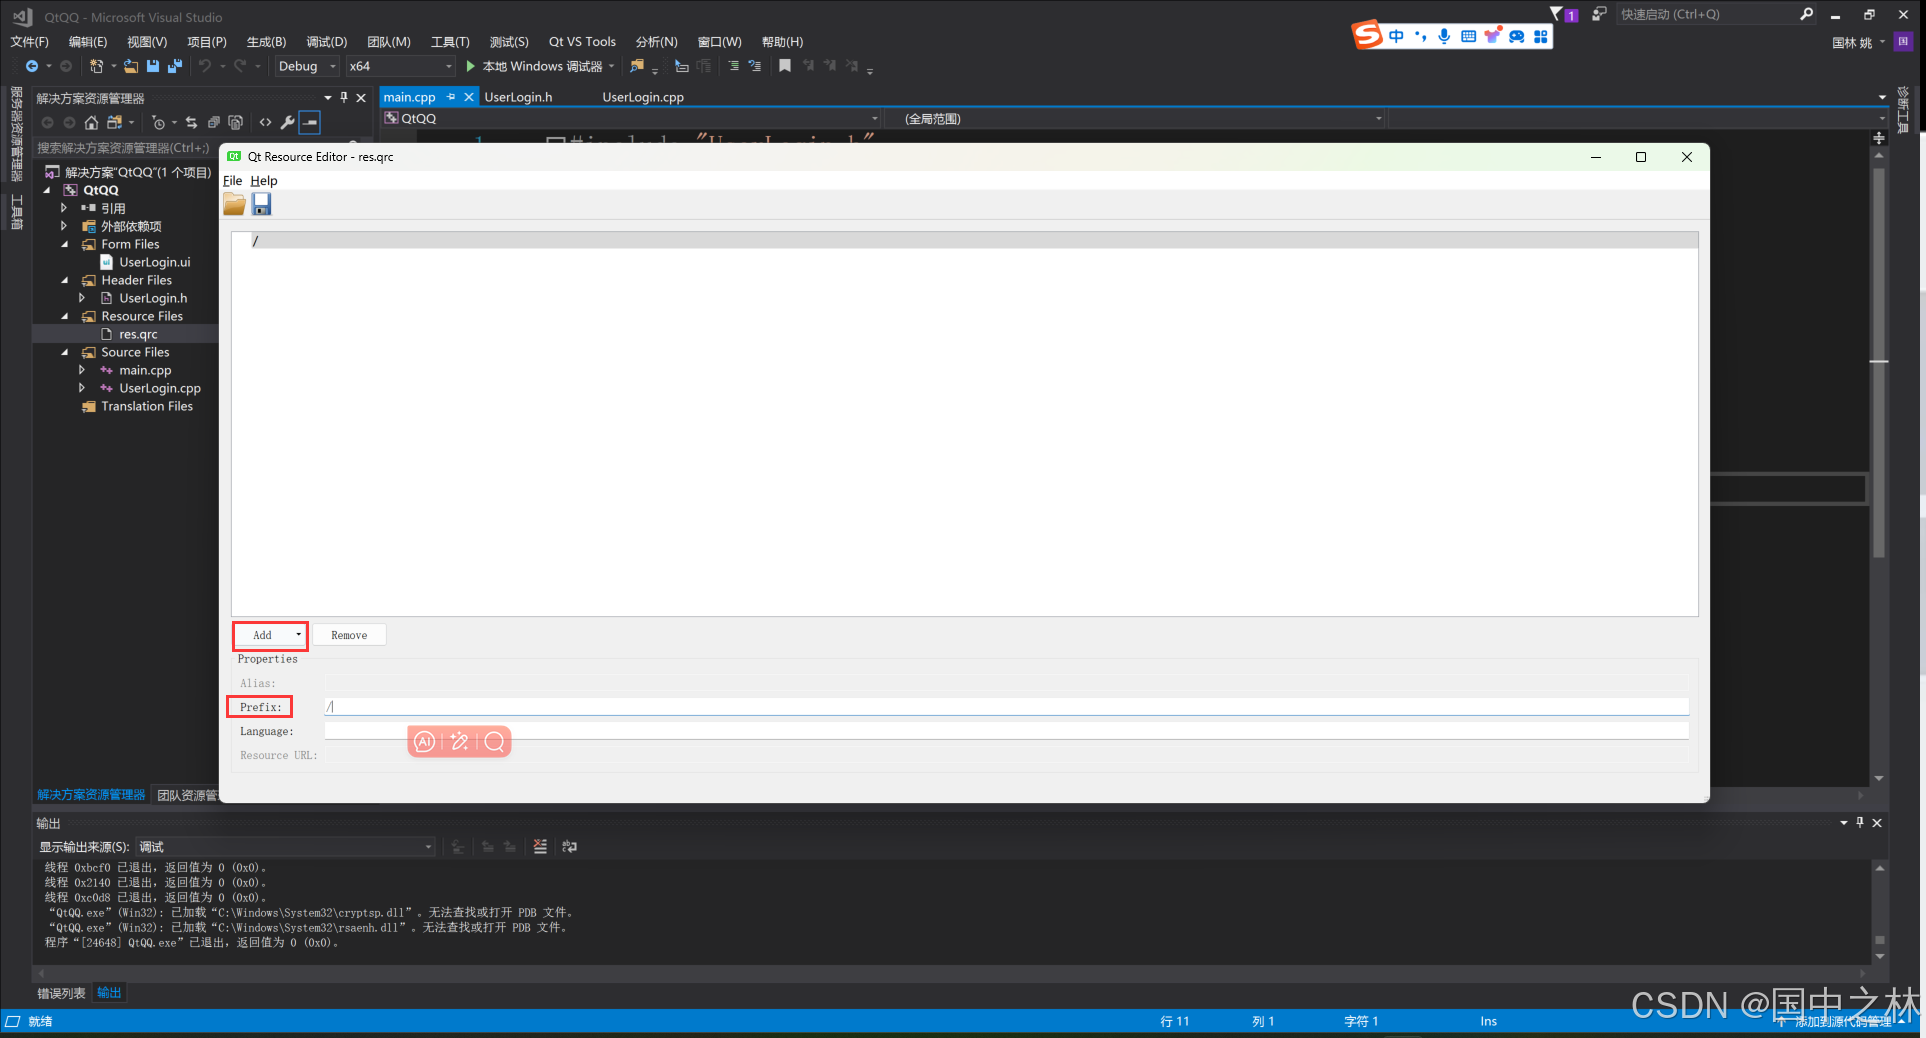
Task: Click the Open folder icon in Qt Resource Editor
Action: (x=234, y=204)
